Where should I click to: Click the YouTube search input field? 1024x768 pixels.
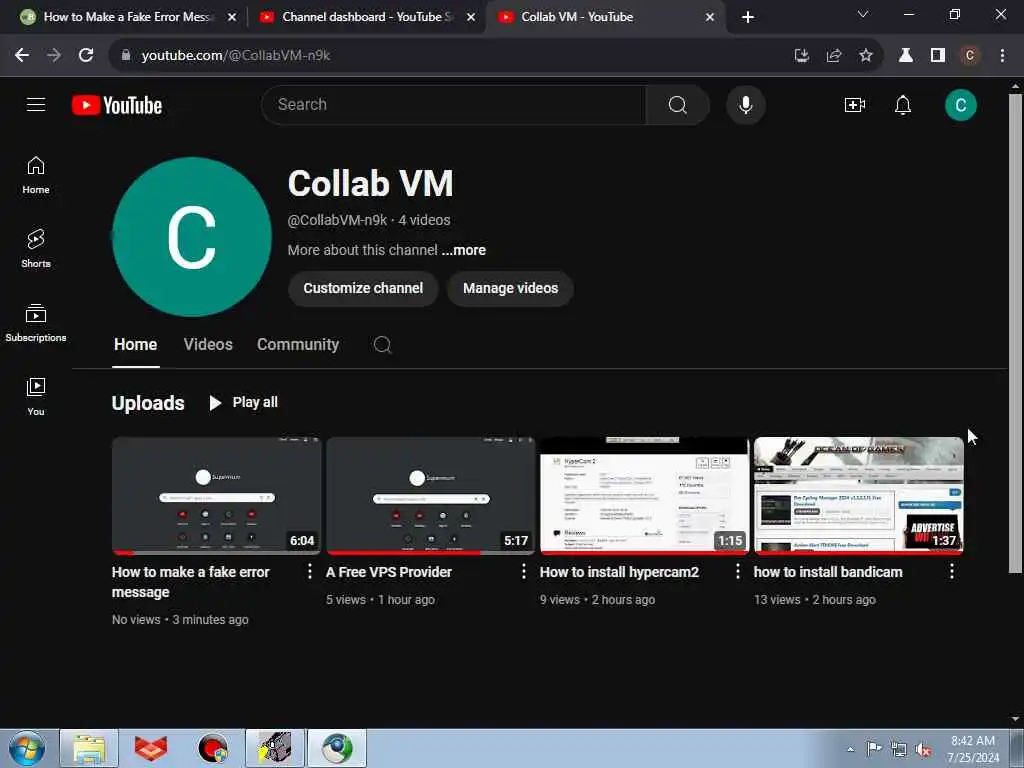pyautogui.click(x=454, y=104)
